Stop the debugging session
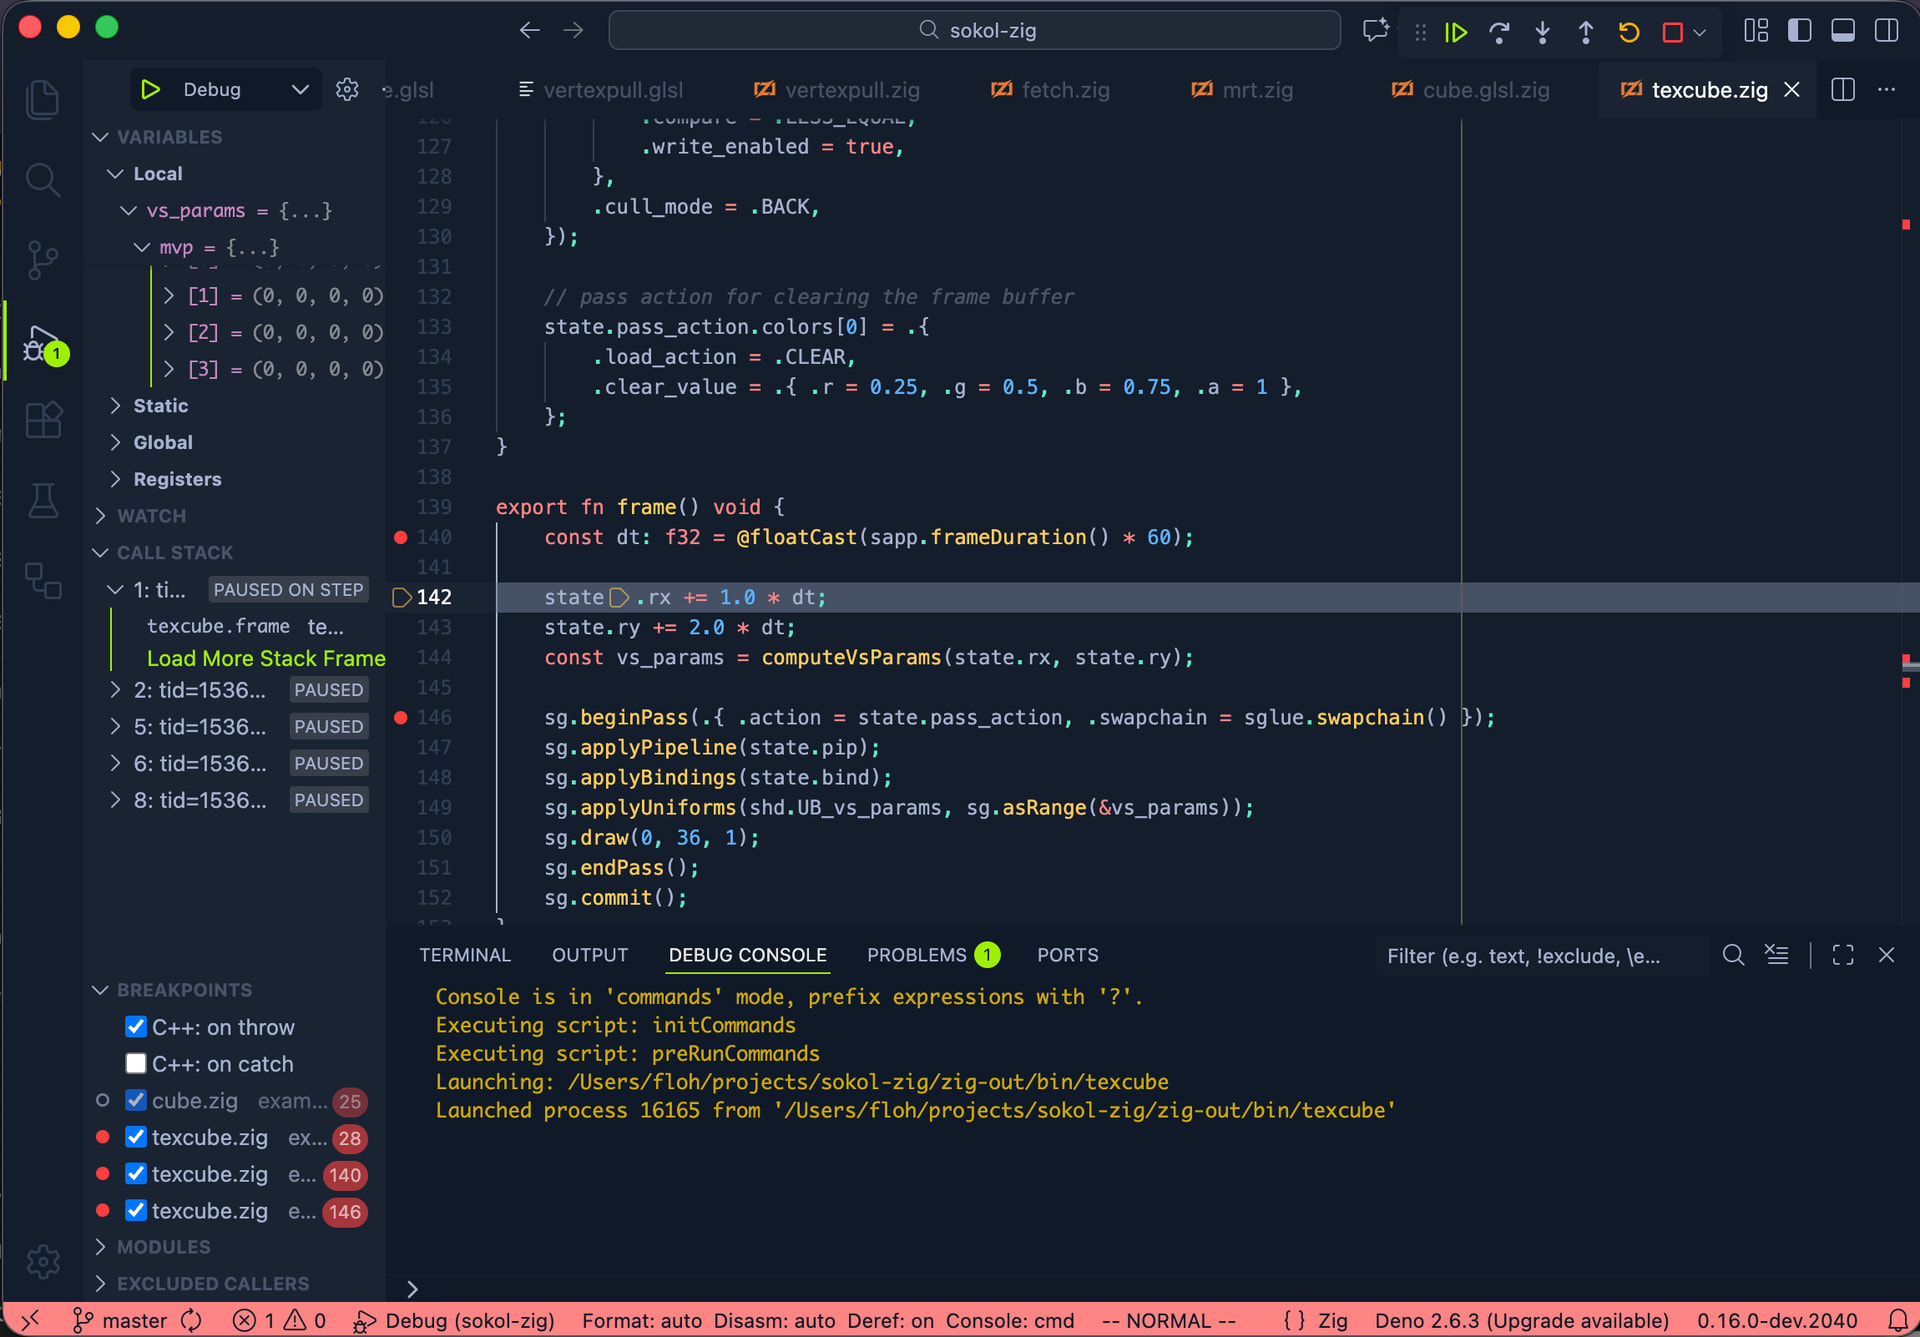The height and width of the screenshot is (1337, 1920). click(x=1672, y=32)
